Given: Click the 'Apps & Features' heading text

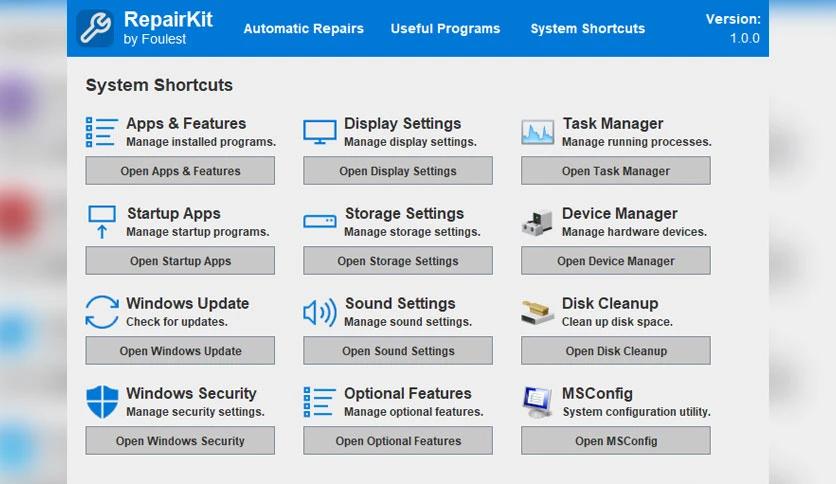Looking at the screenshot, I should click(186, 124).
